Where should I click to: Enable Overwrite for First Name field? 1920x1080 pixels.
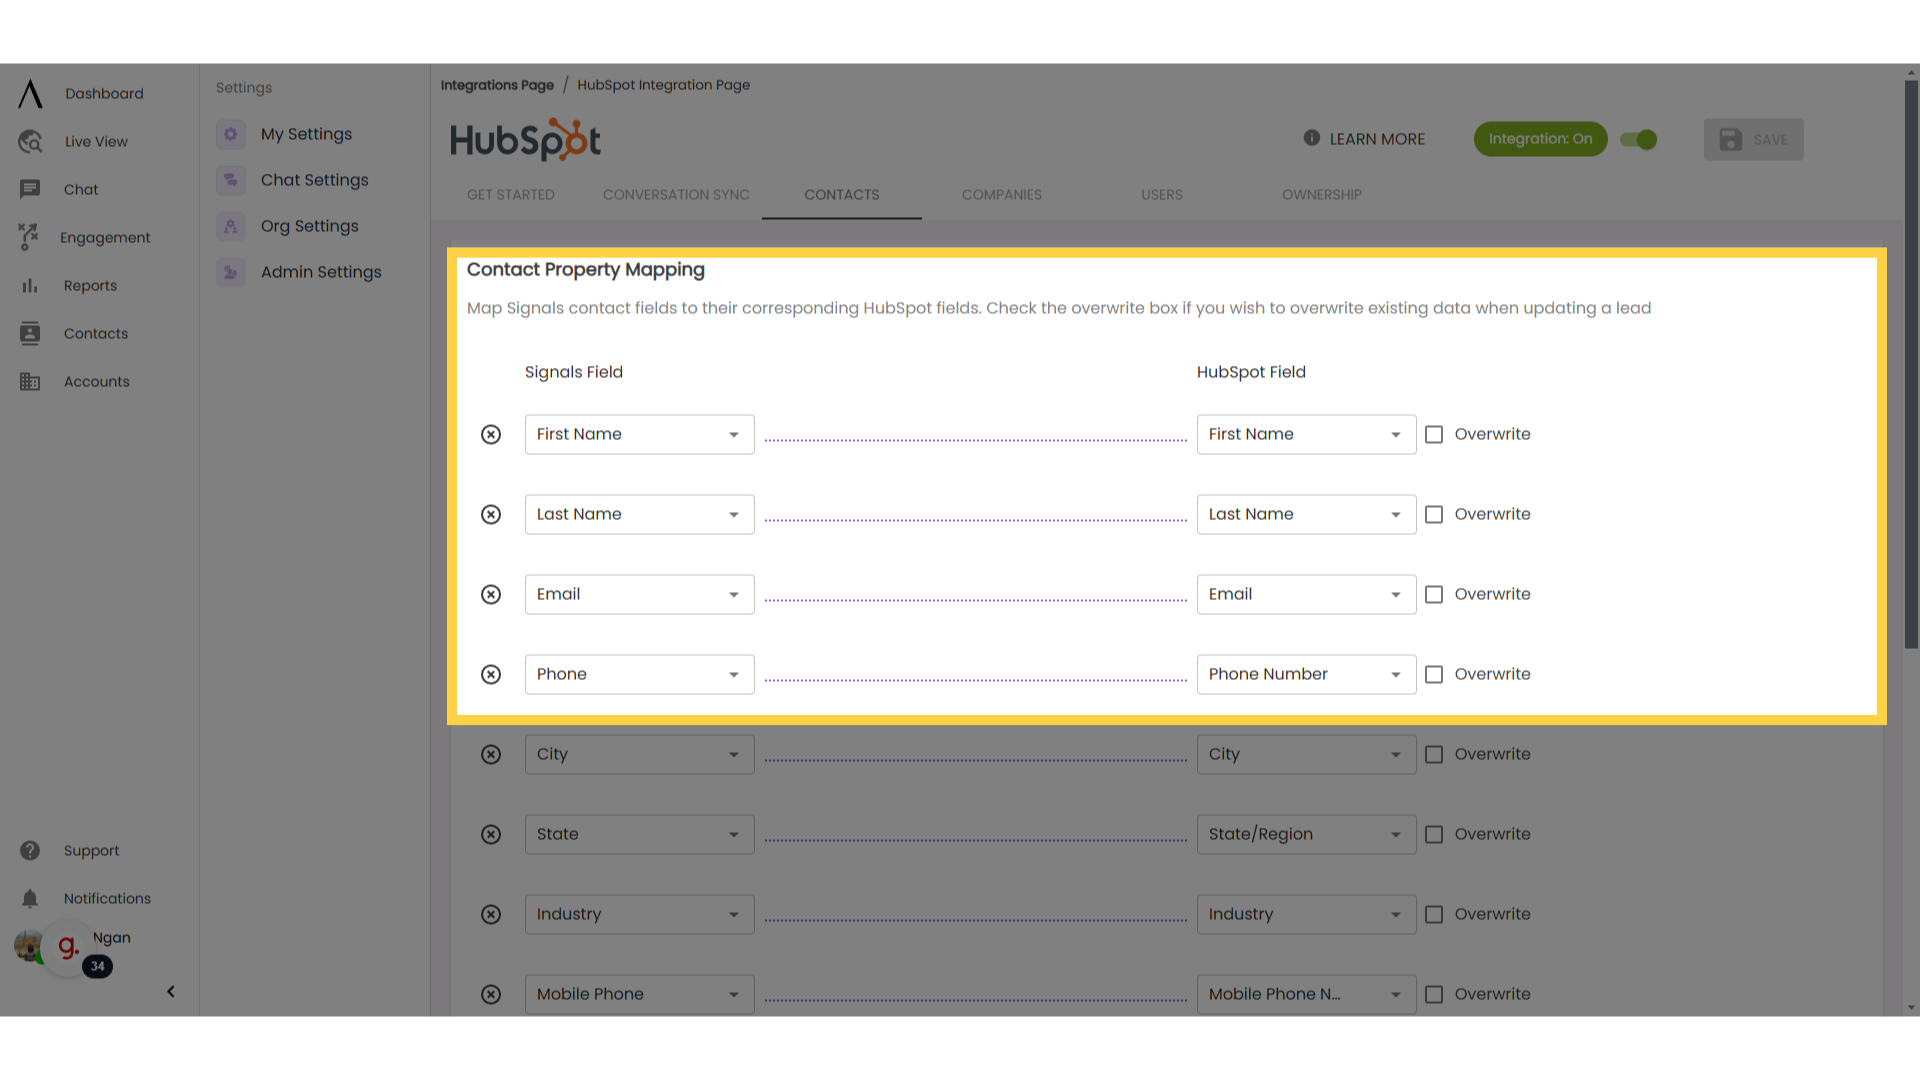point(1433,434)
